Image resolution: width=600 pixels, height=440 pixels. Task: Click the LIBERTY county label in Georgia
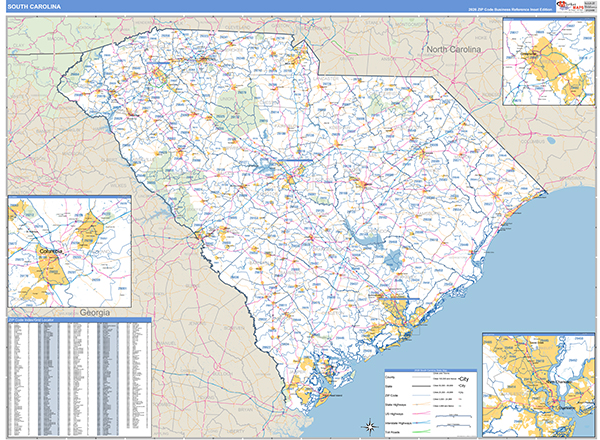(x=235, y=431)
